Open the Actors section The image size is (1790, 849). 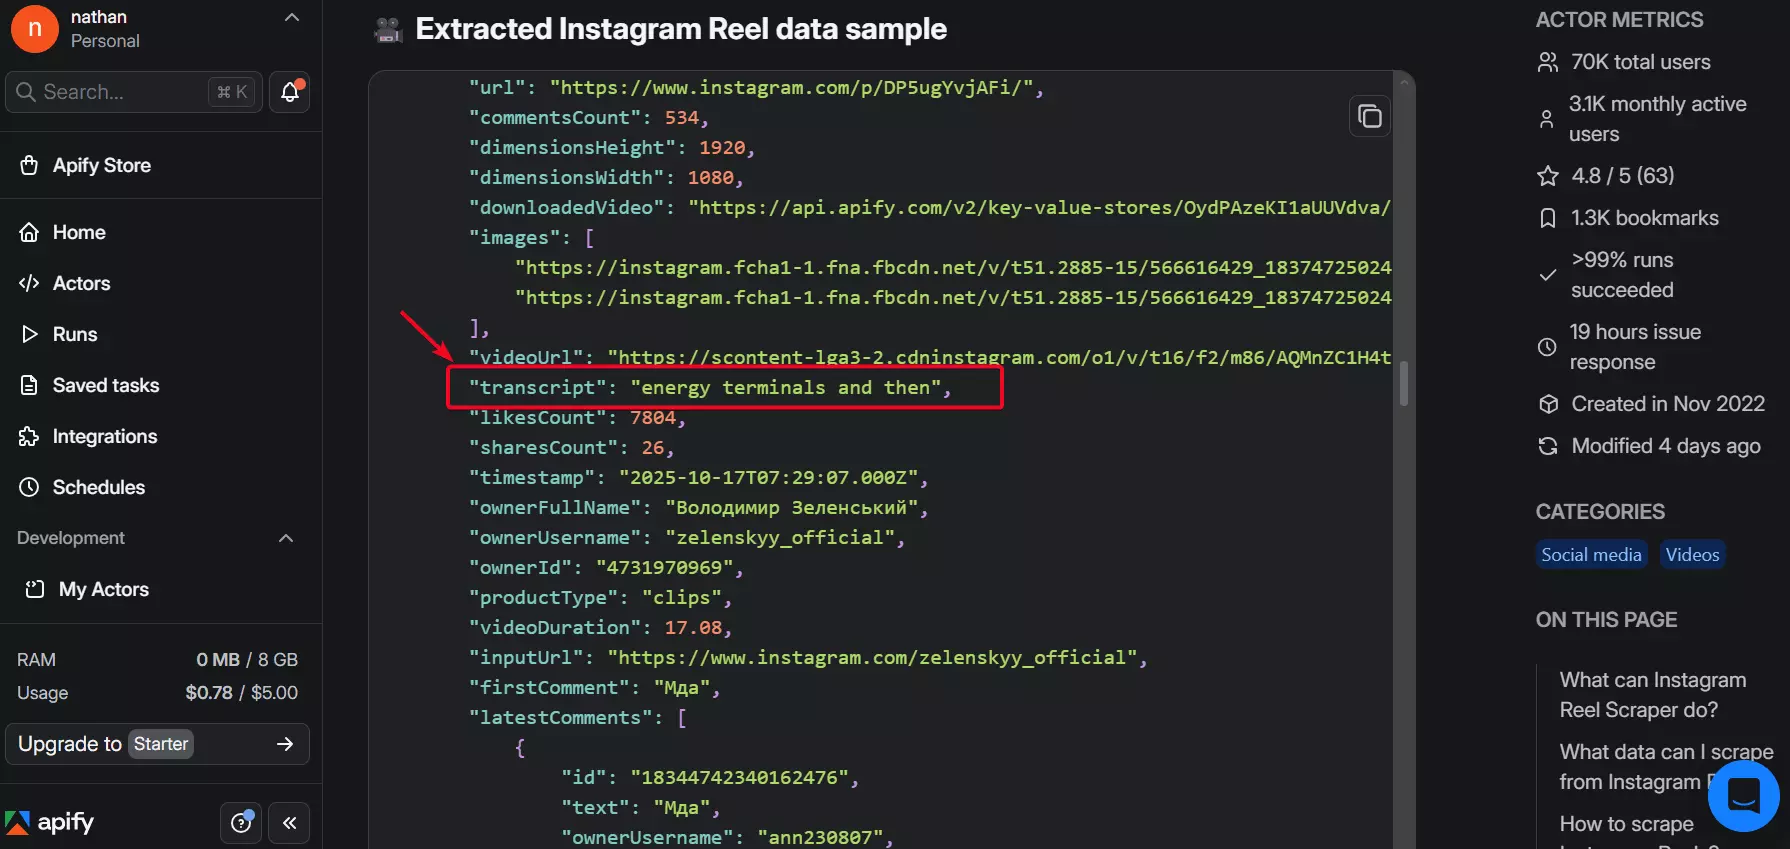click(80, 283)
